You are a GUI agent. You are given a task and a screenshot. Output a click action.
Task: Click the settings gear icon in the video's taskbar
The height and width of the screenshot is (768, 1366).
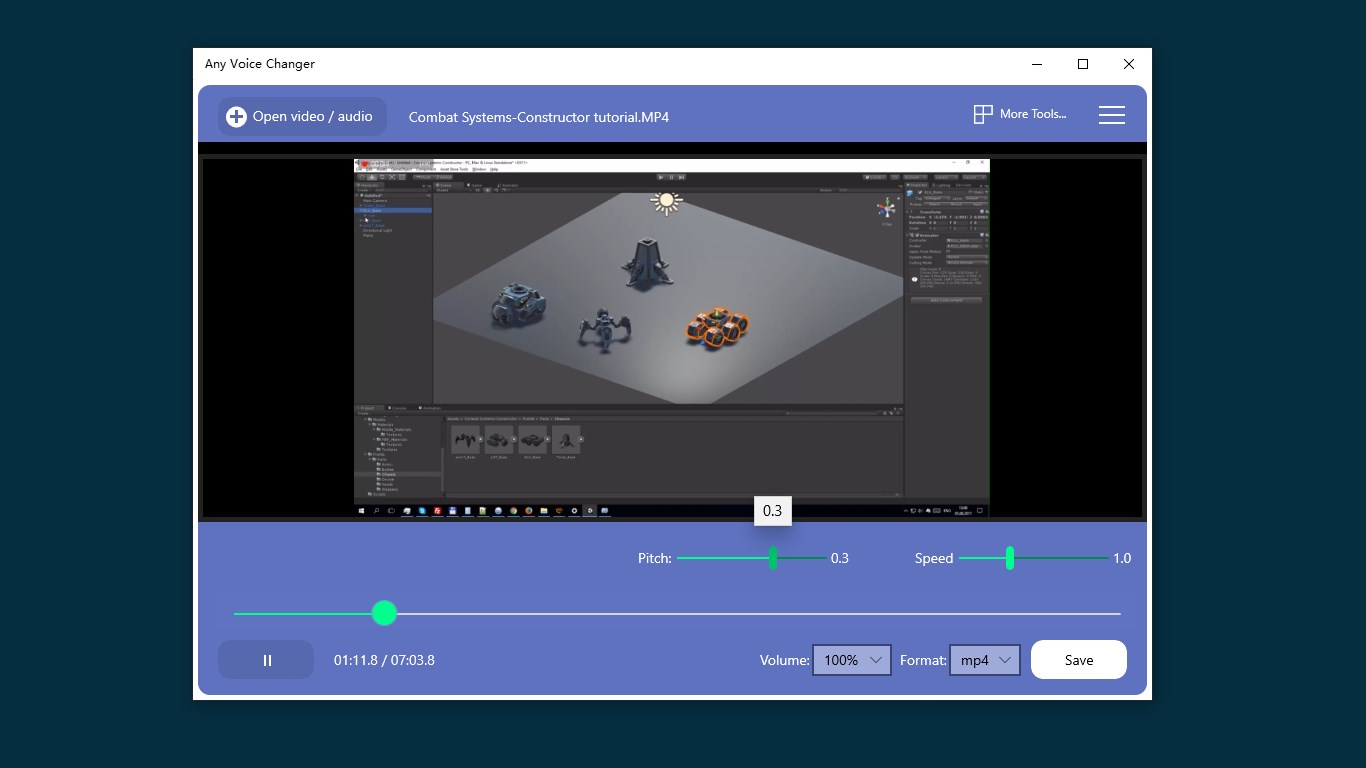[x=573, y=510]
